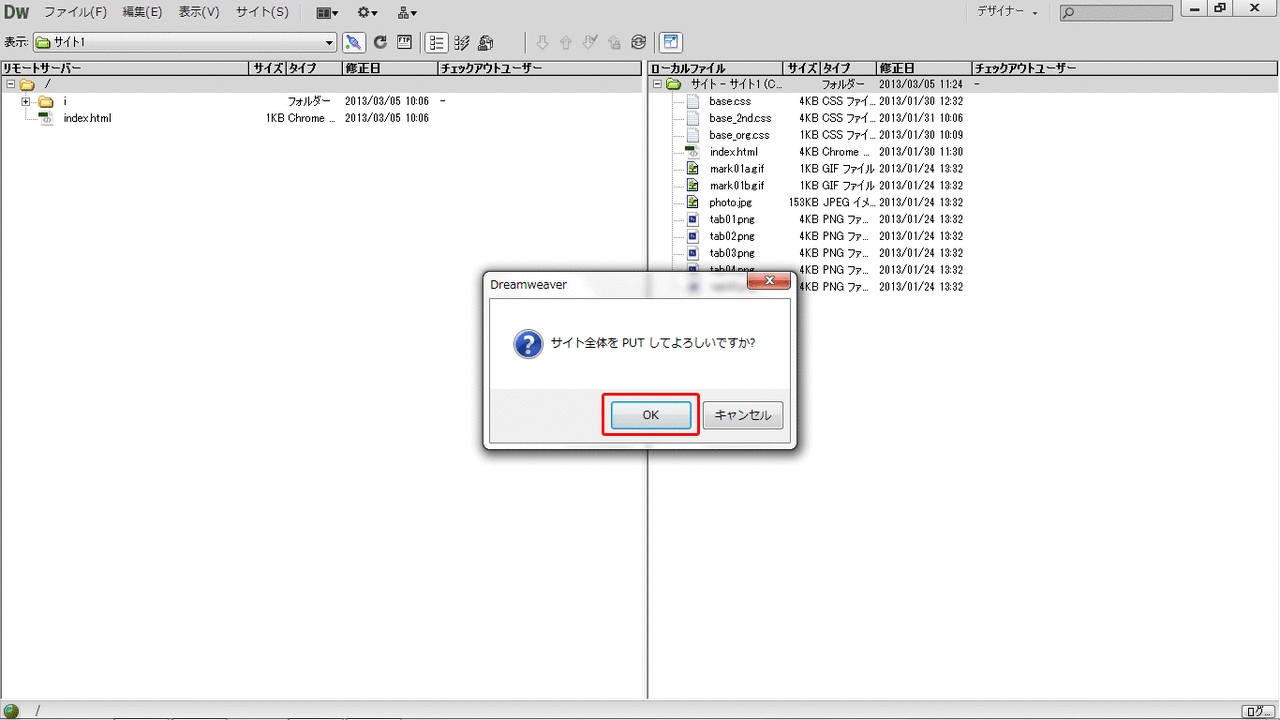The image size is (1280, 720).
Task: Click the remote pane 修正日 column header
Action: click(x=389, y=68)
